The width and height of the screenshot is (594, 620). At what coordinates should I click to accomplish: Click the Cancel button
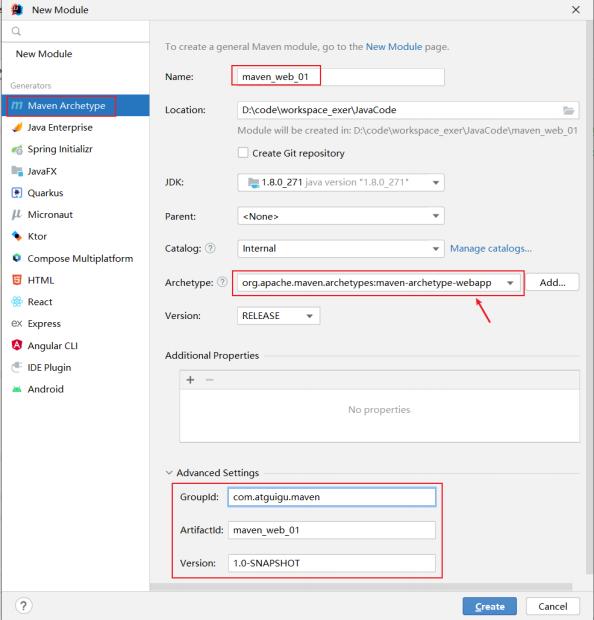point(552,606)
